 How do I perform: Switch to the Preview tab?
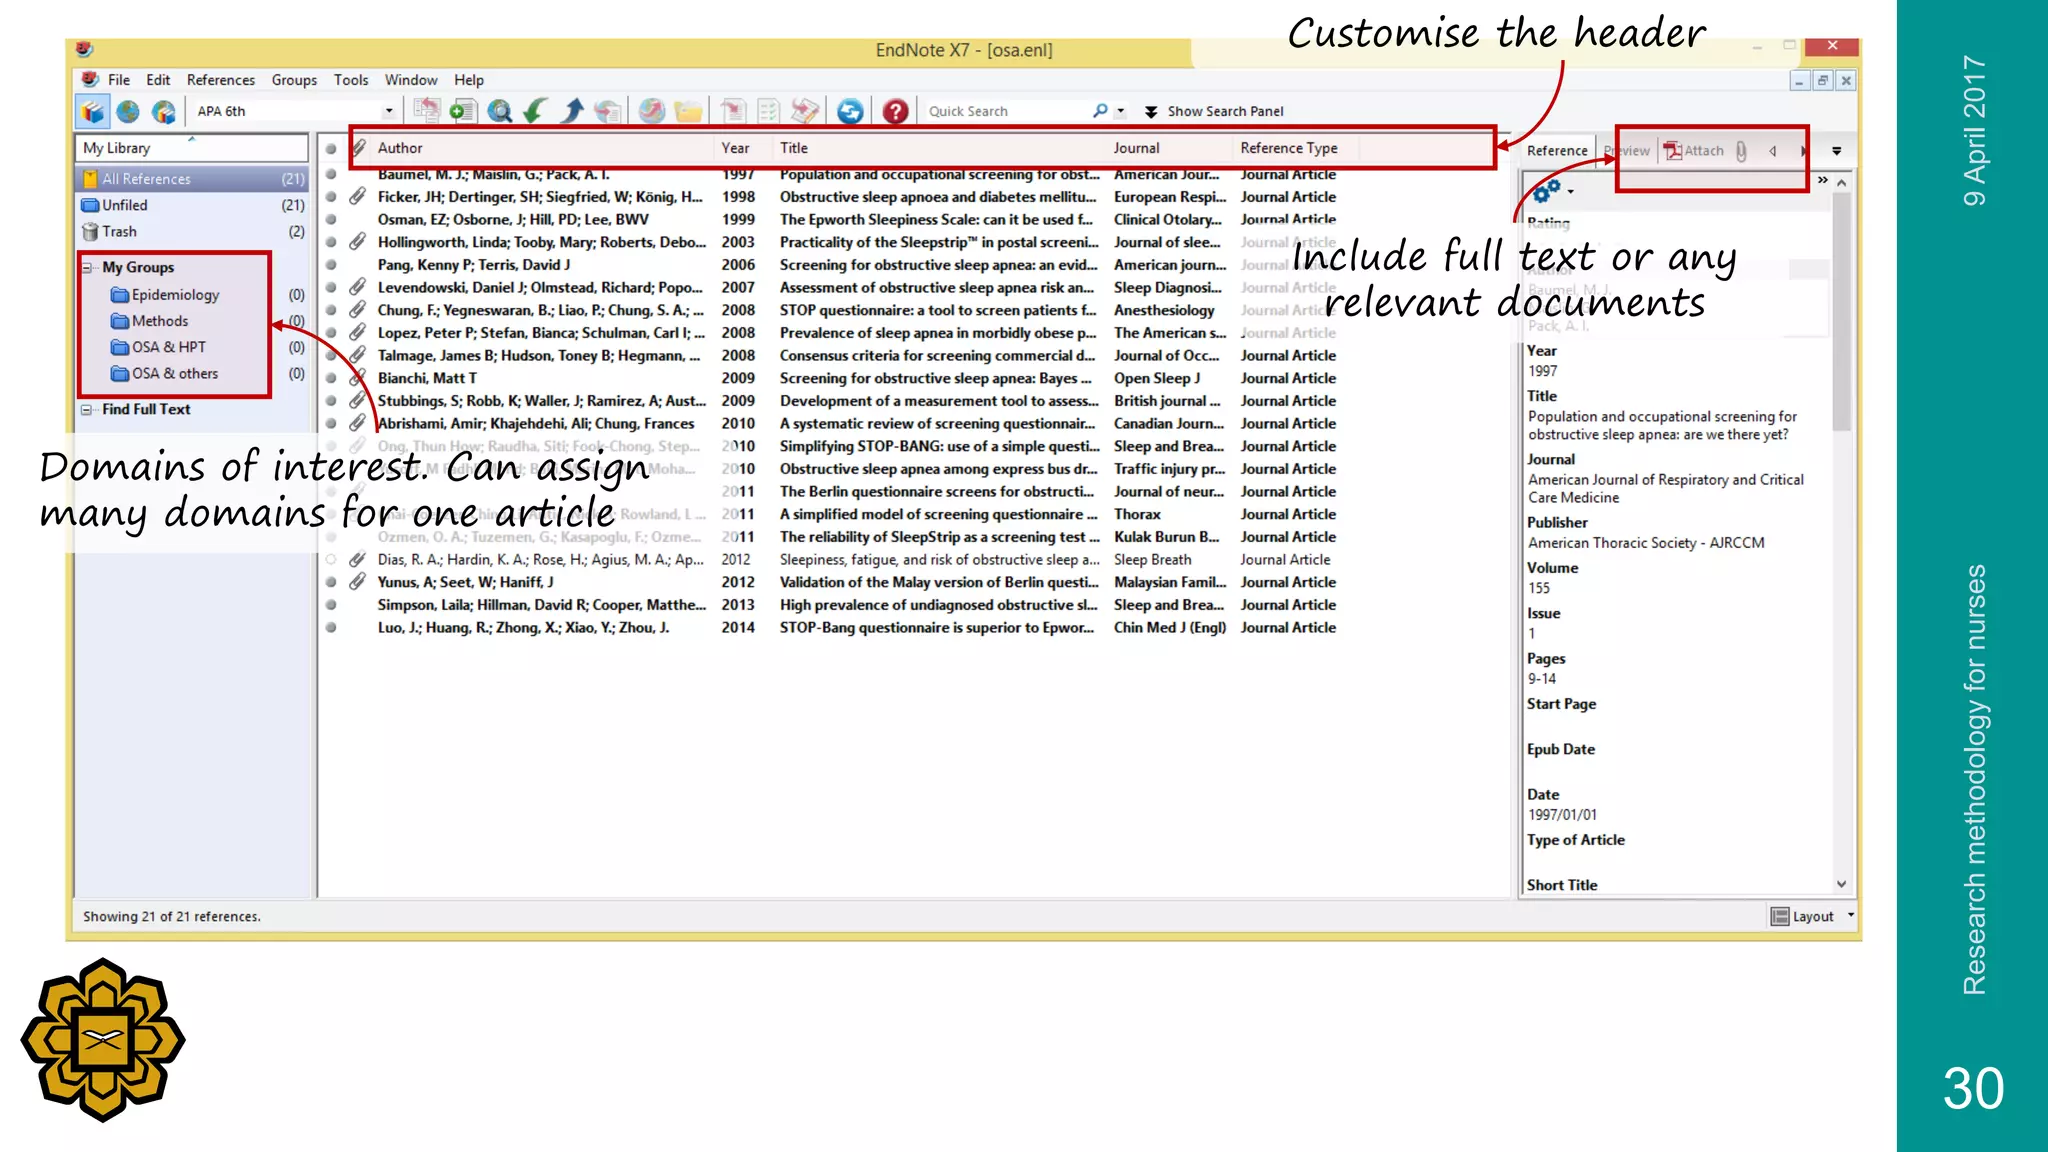click(1628, 151)
